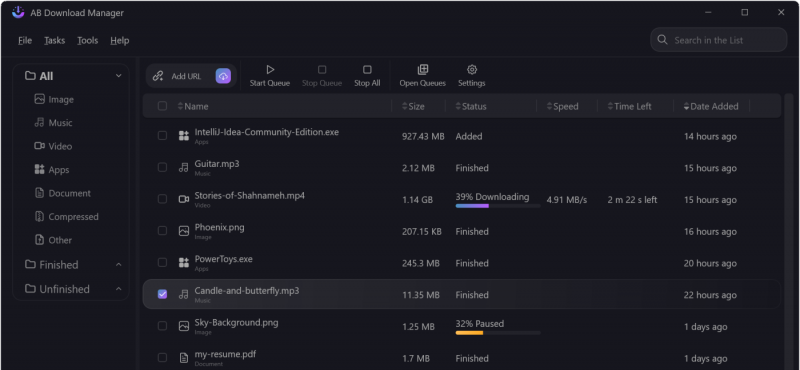Uncheck the Candle-and-butterfly.mp3 checkbox

click(162, 294)
